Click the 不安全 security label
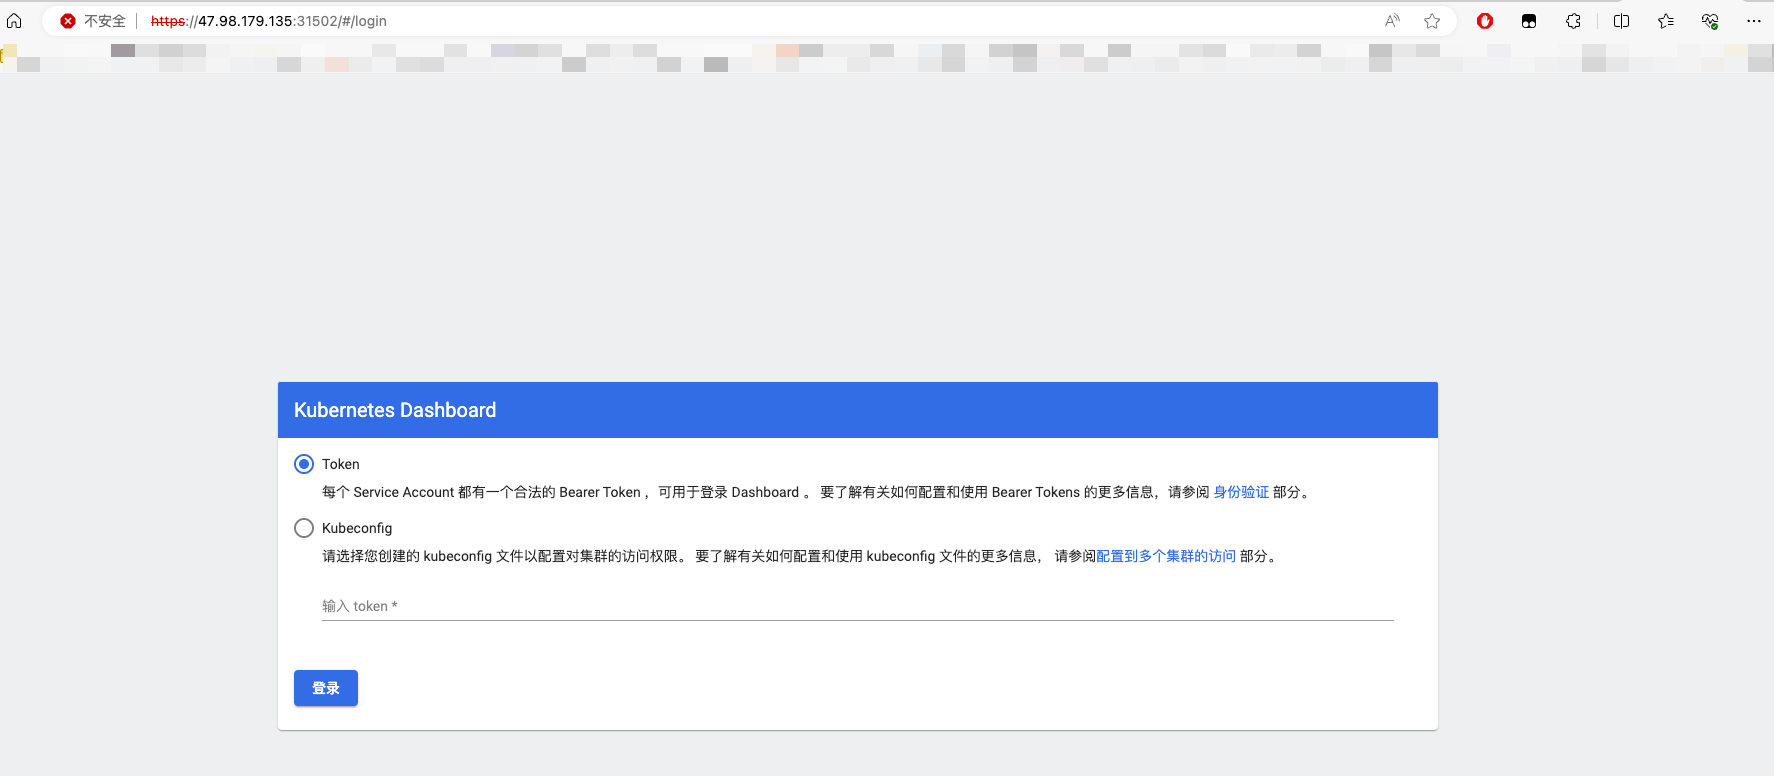1774x776 pixels. [105, 21]
